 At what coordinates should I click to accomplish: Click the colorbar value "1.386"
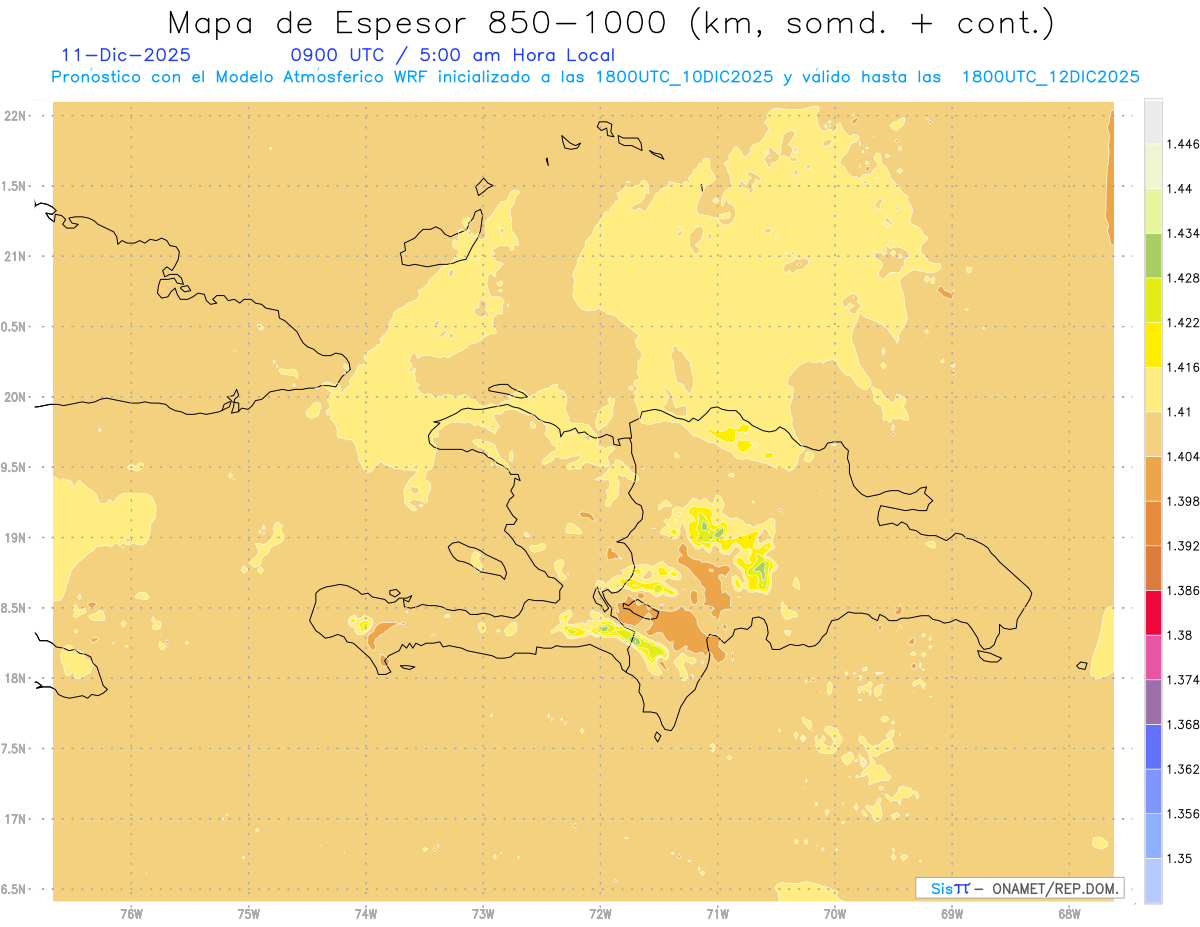1183,590
